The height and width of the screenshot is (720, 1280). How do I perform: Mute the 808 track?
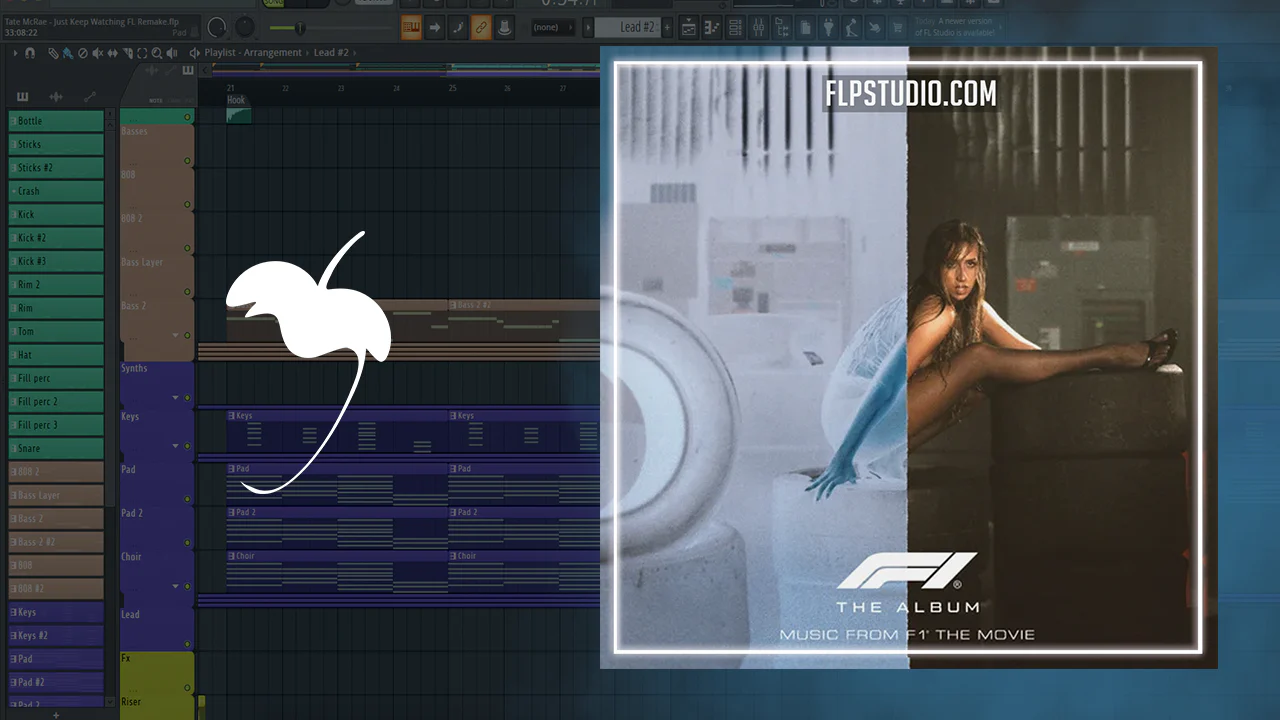click(x=187, y=205)
